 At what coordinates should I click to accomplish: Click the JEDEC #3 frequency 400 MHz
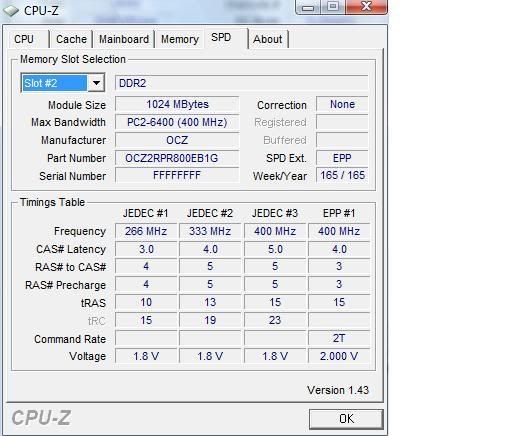click(x=275, y=231)
